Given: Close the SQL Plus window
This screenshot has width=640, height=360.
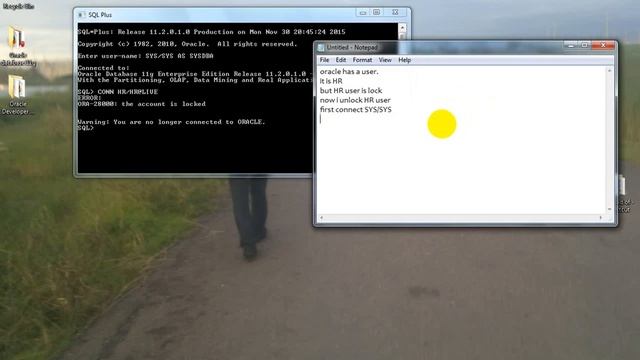Looking at the screenshot, I should pos(395,13).
